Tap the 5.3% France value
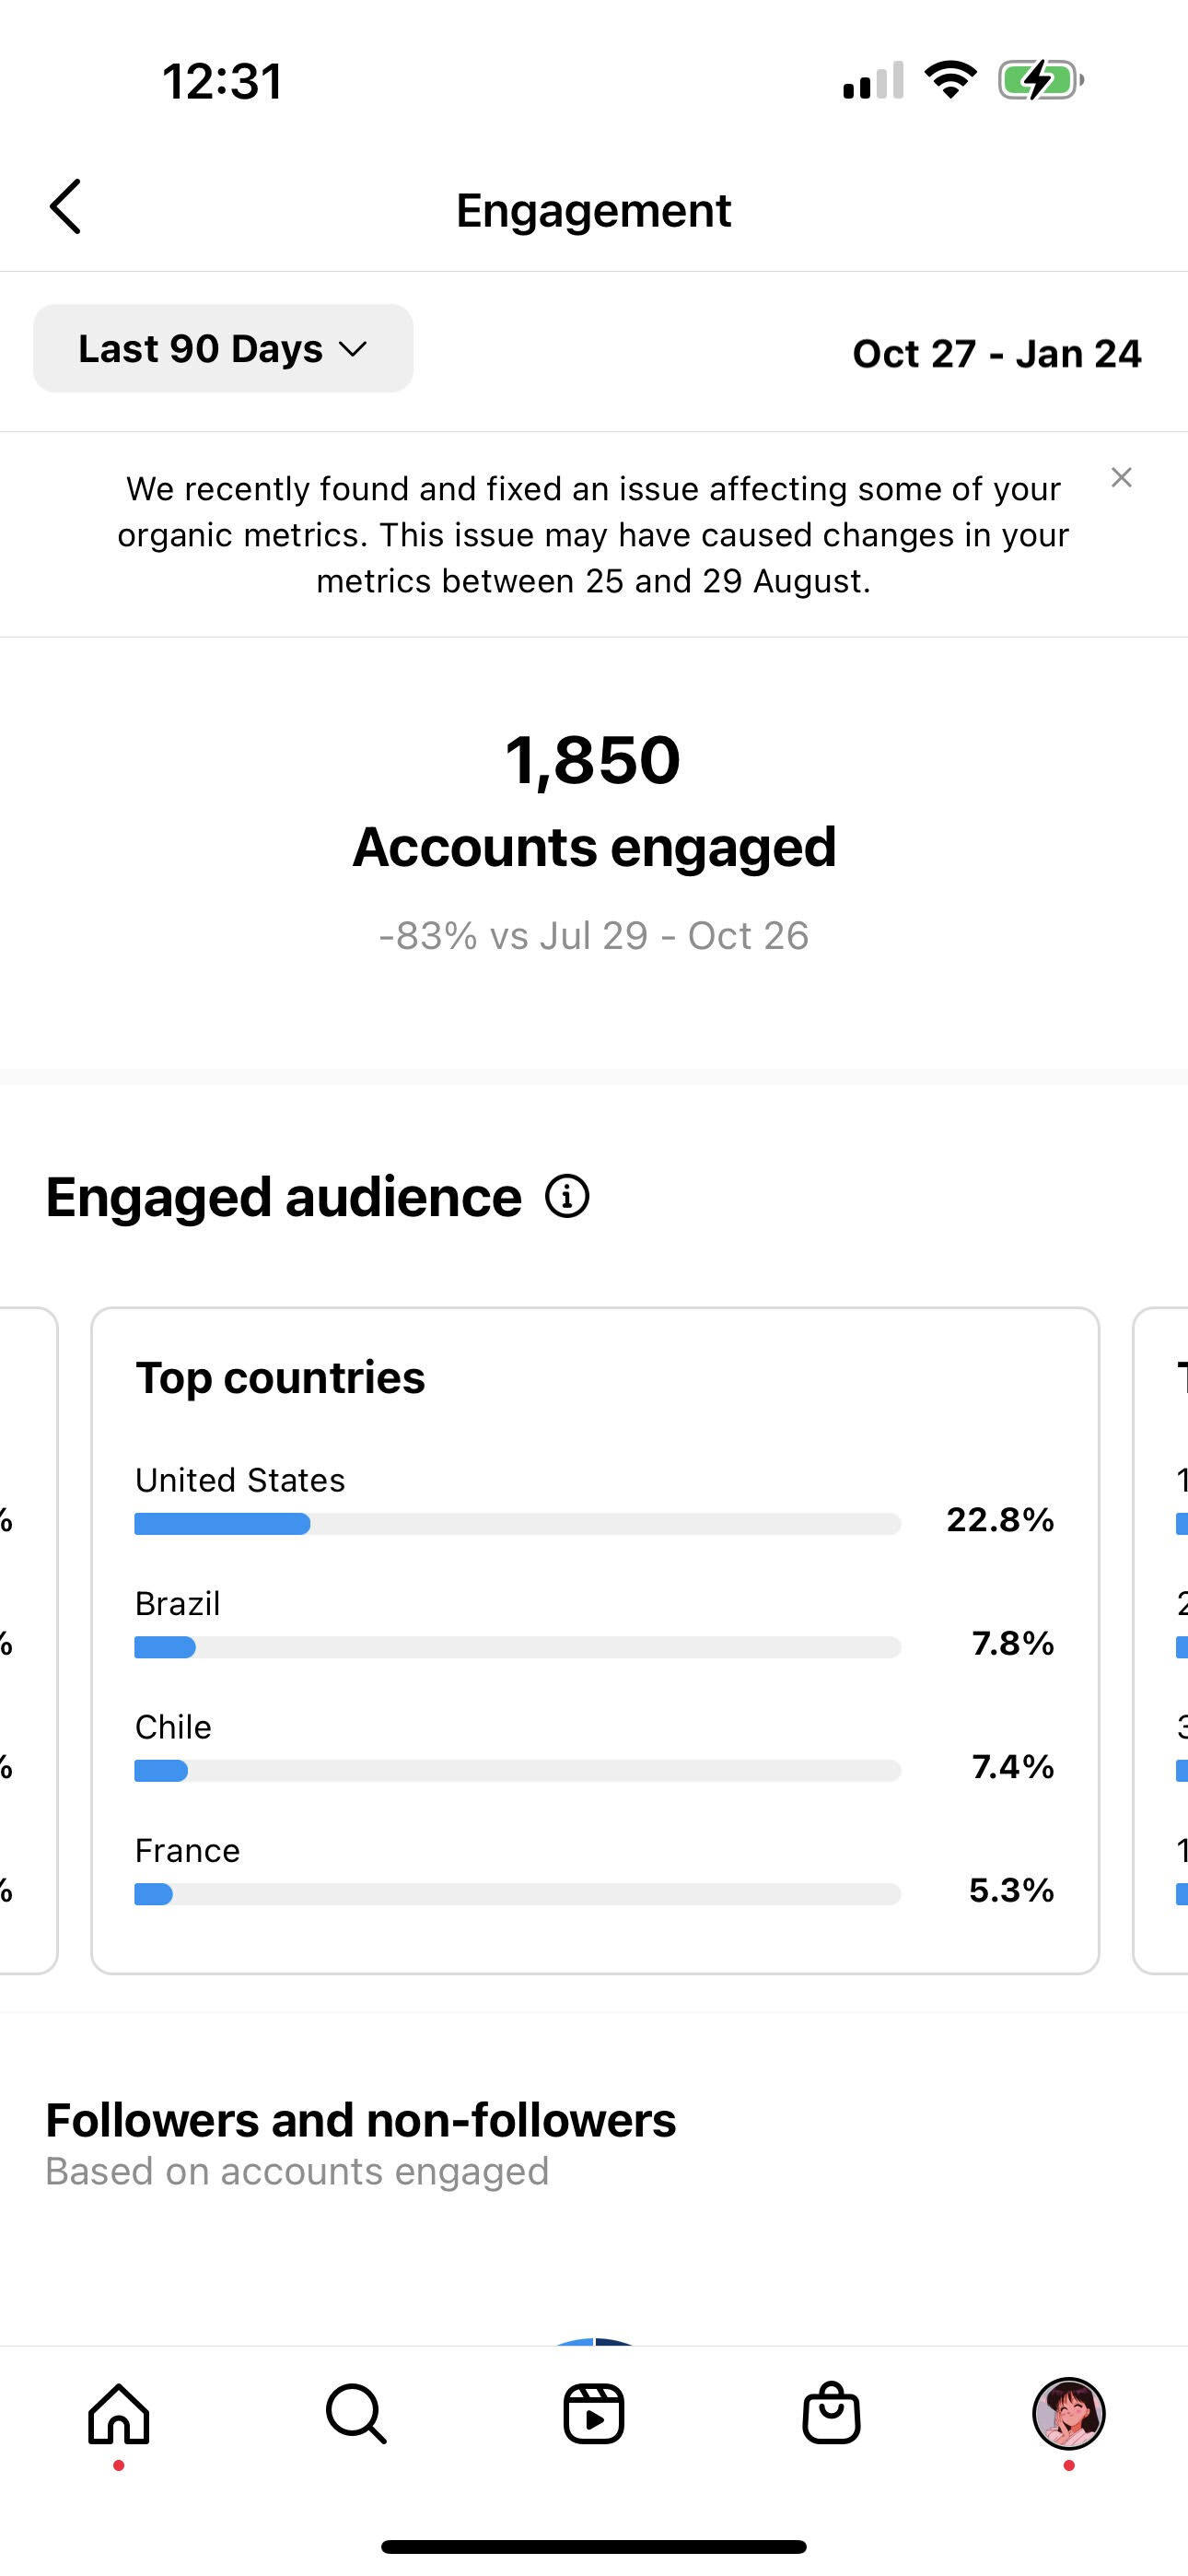The width and height of the screenshot is (1188, 2576). click(1011, 1890)
